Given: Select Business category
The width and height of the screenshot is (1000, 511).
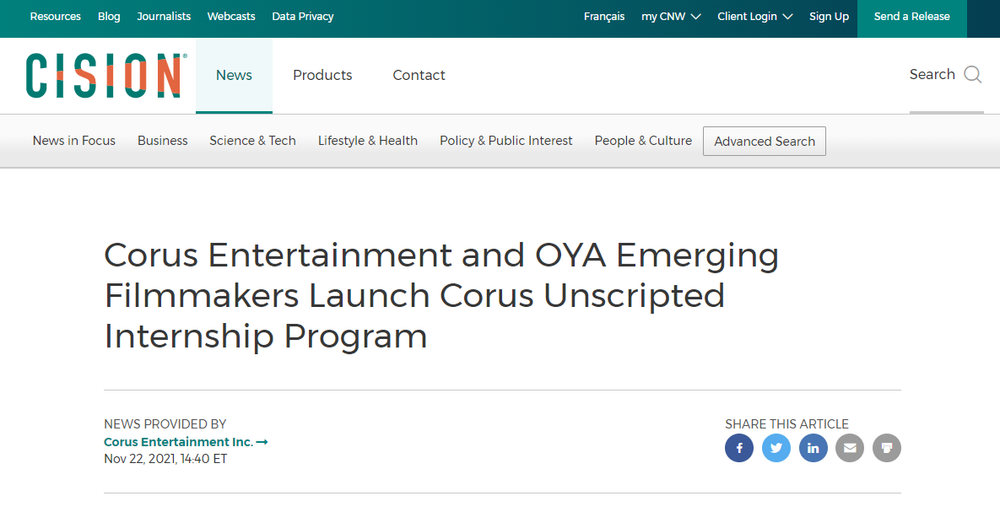Looking at the screenshot, I should coord(163,140).
